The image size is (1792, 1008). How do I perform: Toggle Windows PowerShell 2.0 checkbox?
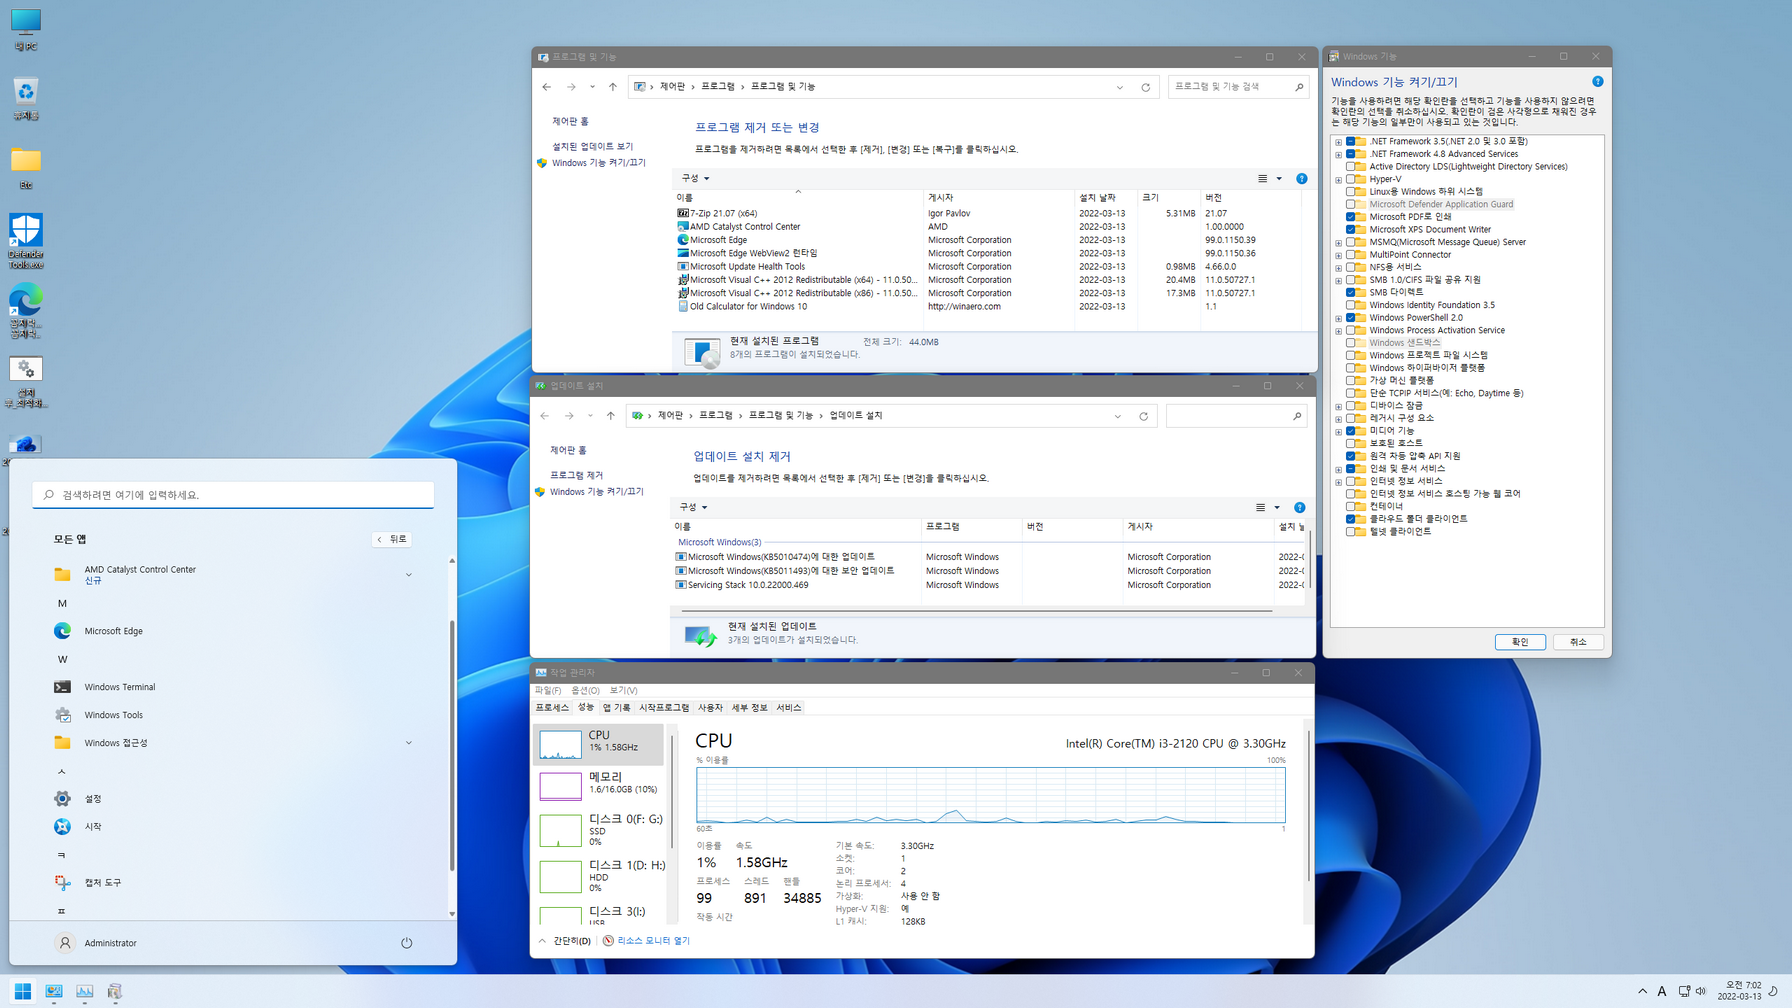click(1350, 318)
